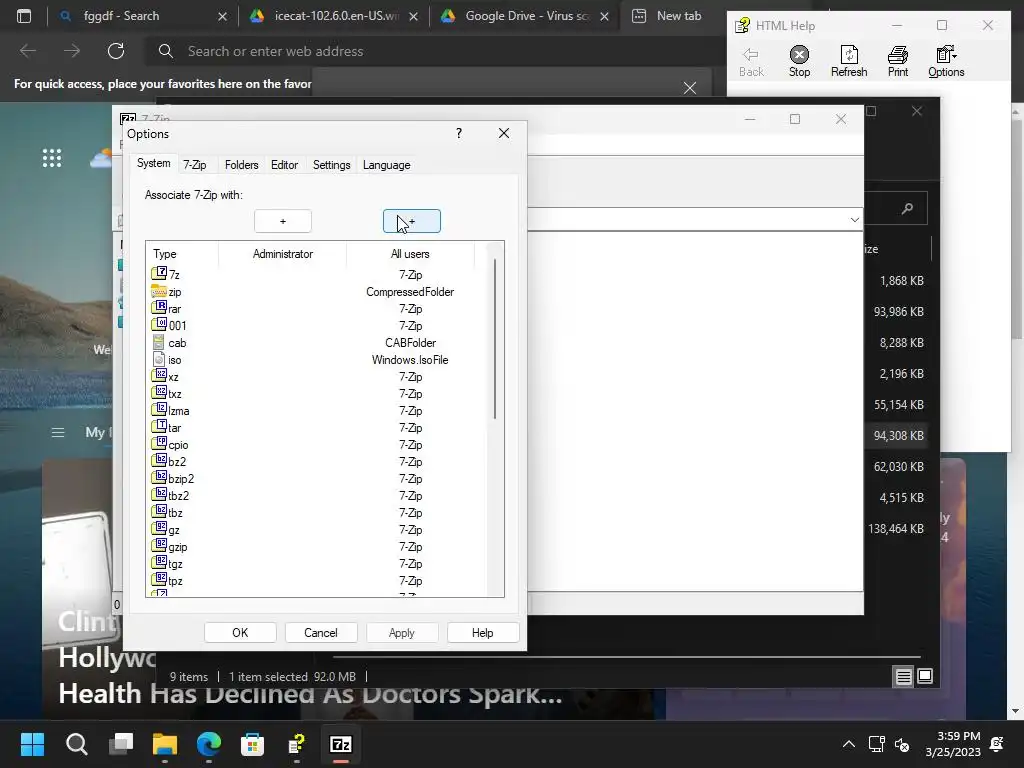Click the cab file type icon
The height and width of the screenshot is (768, 1024).
click(159, 342)
